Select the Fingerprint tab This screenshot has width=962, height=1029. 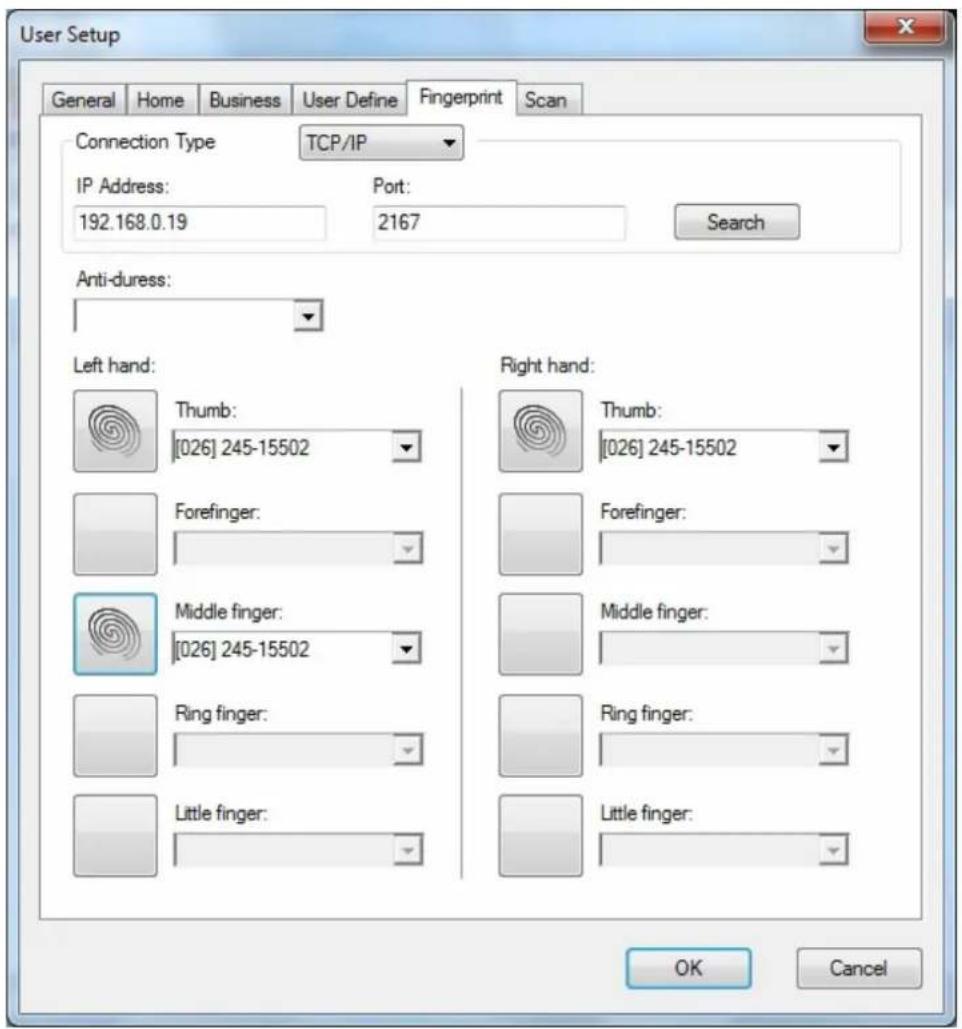(461, 97)
